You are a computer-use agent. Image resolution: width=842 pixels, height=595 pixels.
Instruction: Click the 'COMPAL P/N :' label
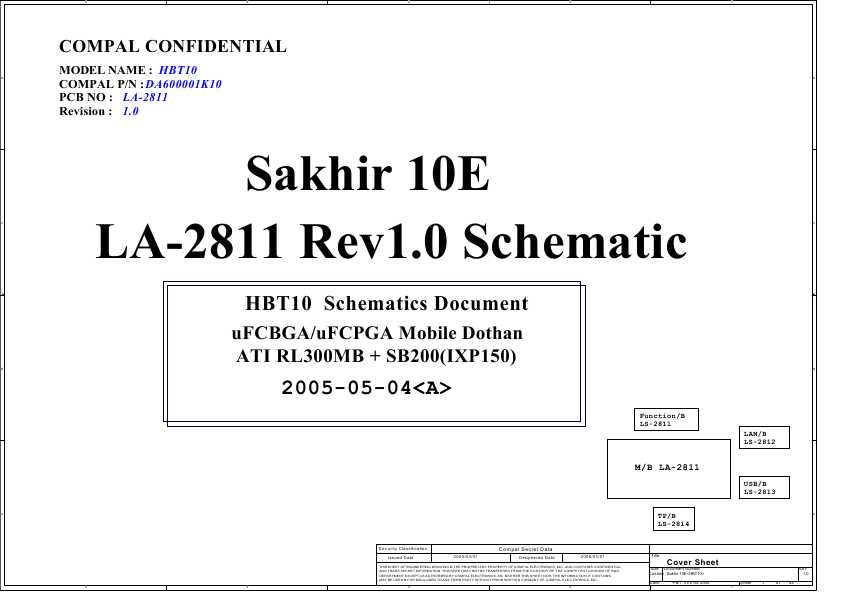[x=101, y=84]
